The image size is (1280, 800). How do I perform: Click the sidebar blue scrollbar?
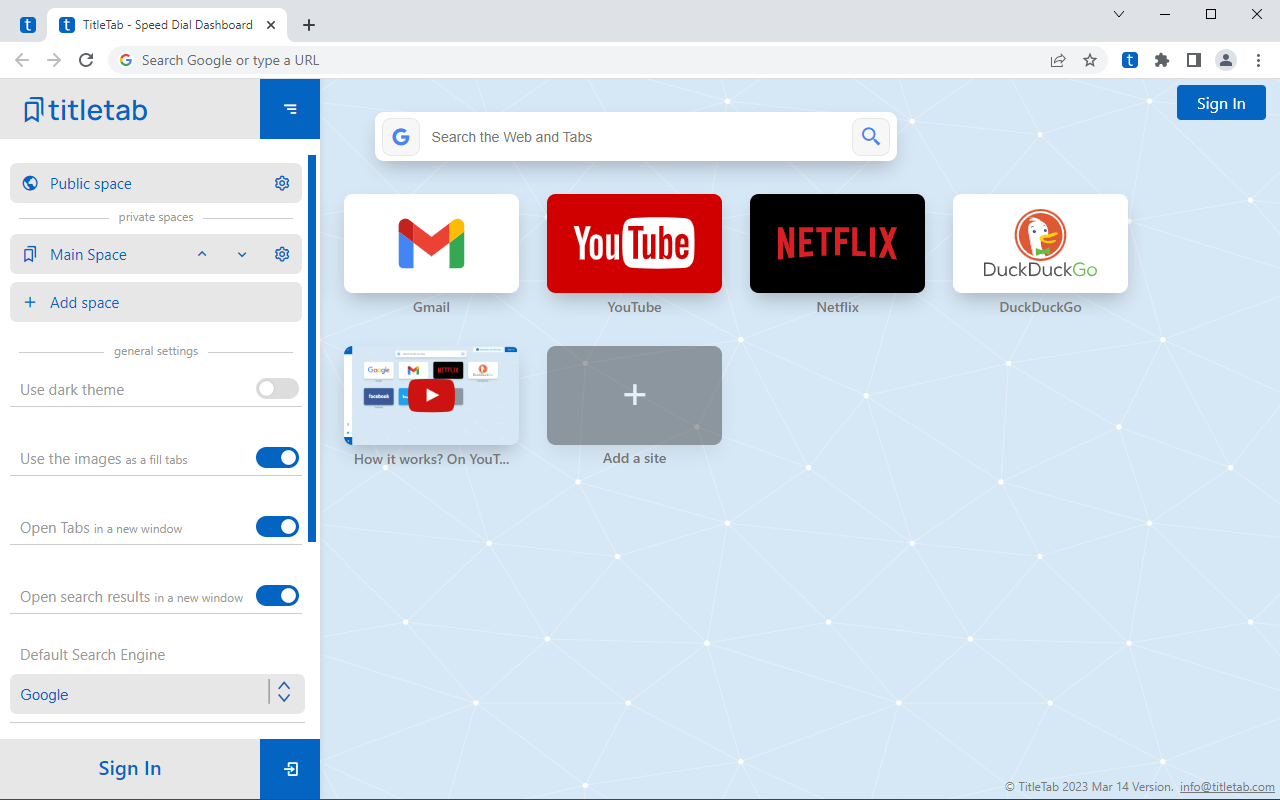pos(312,348)
